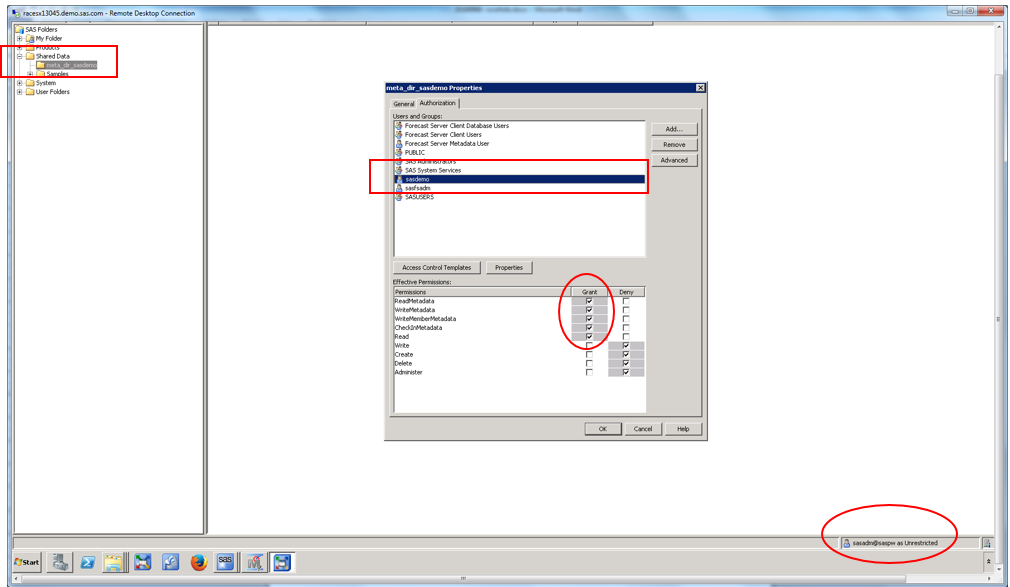Click the group icon beside SASUSERS

399,197
